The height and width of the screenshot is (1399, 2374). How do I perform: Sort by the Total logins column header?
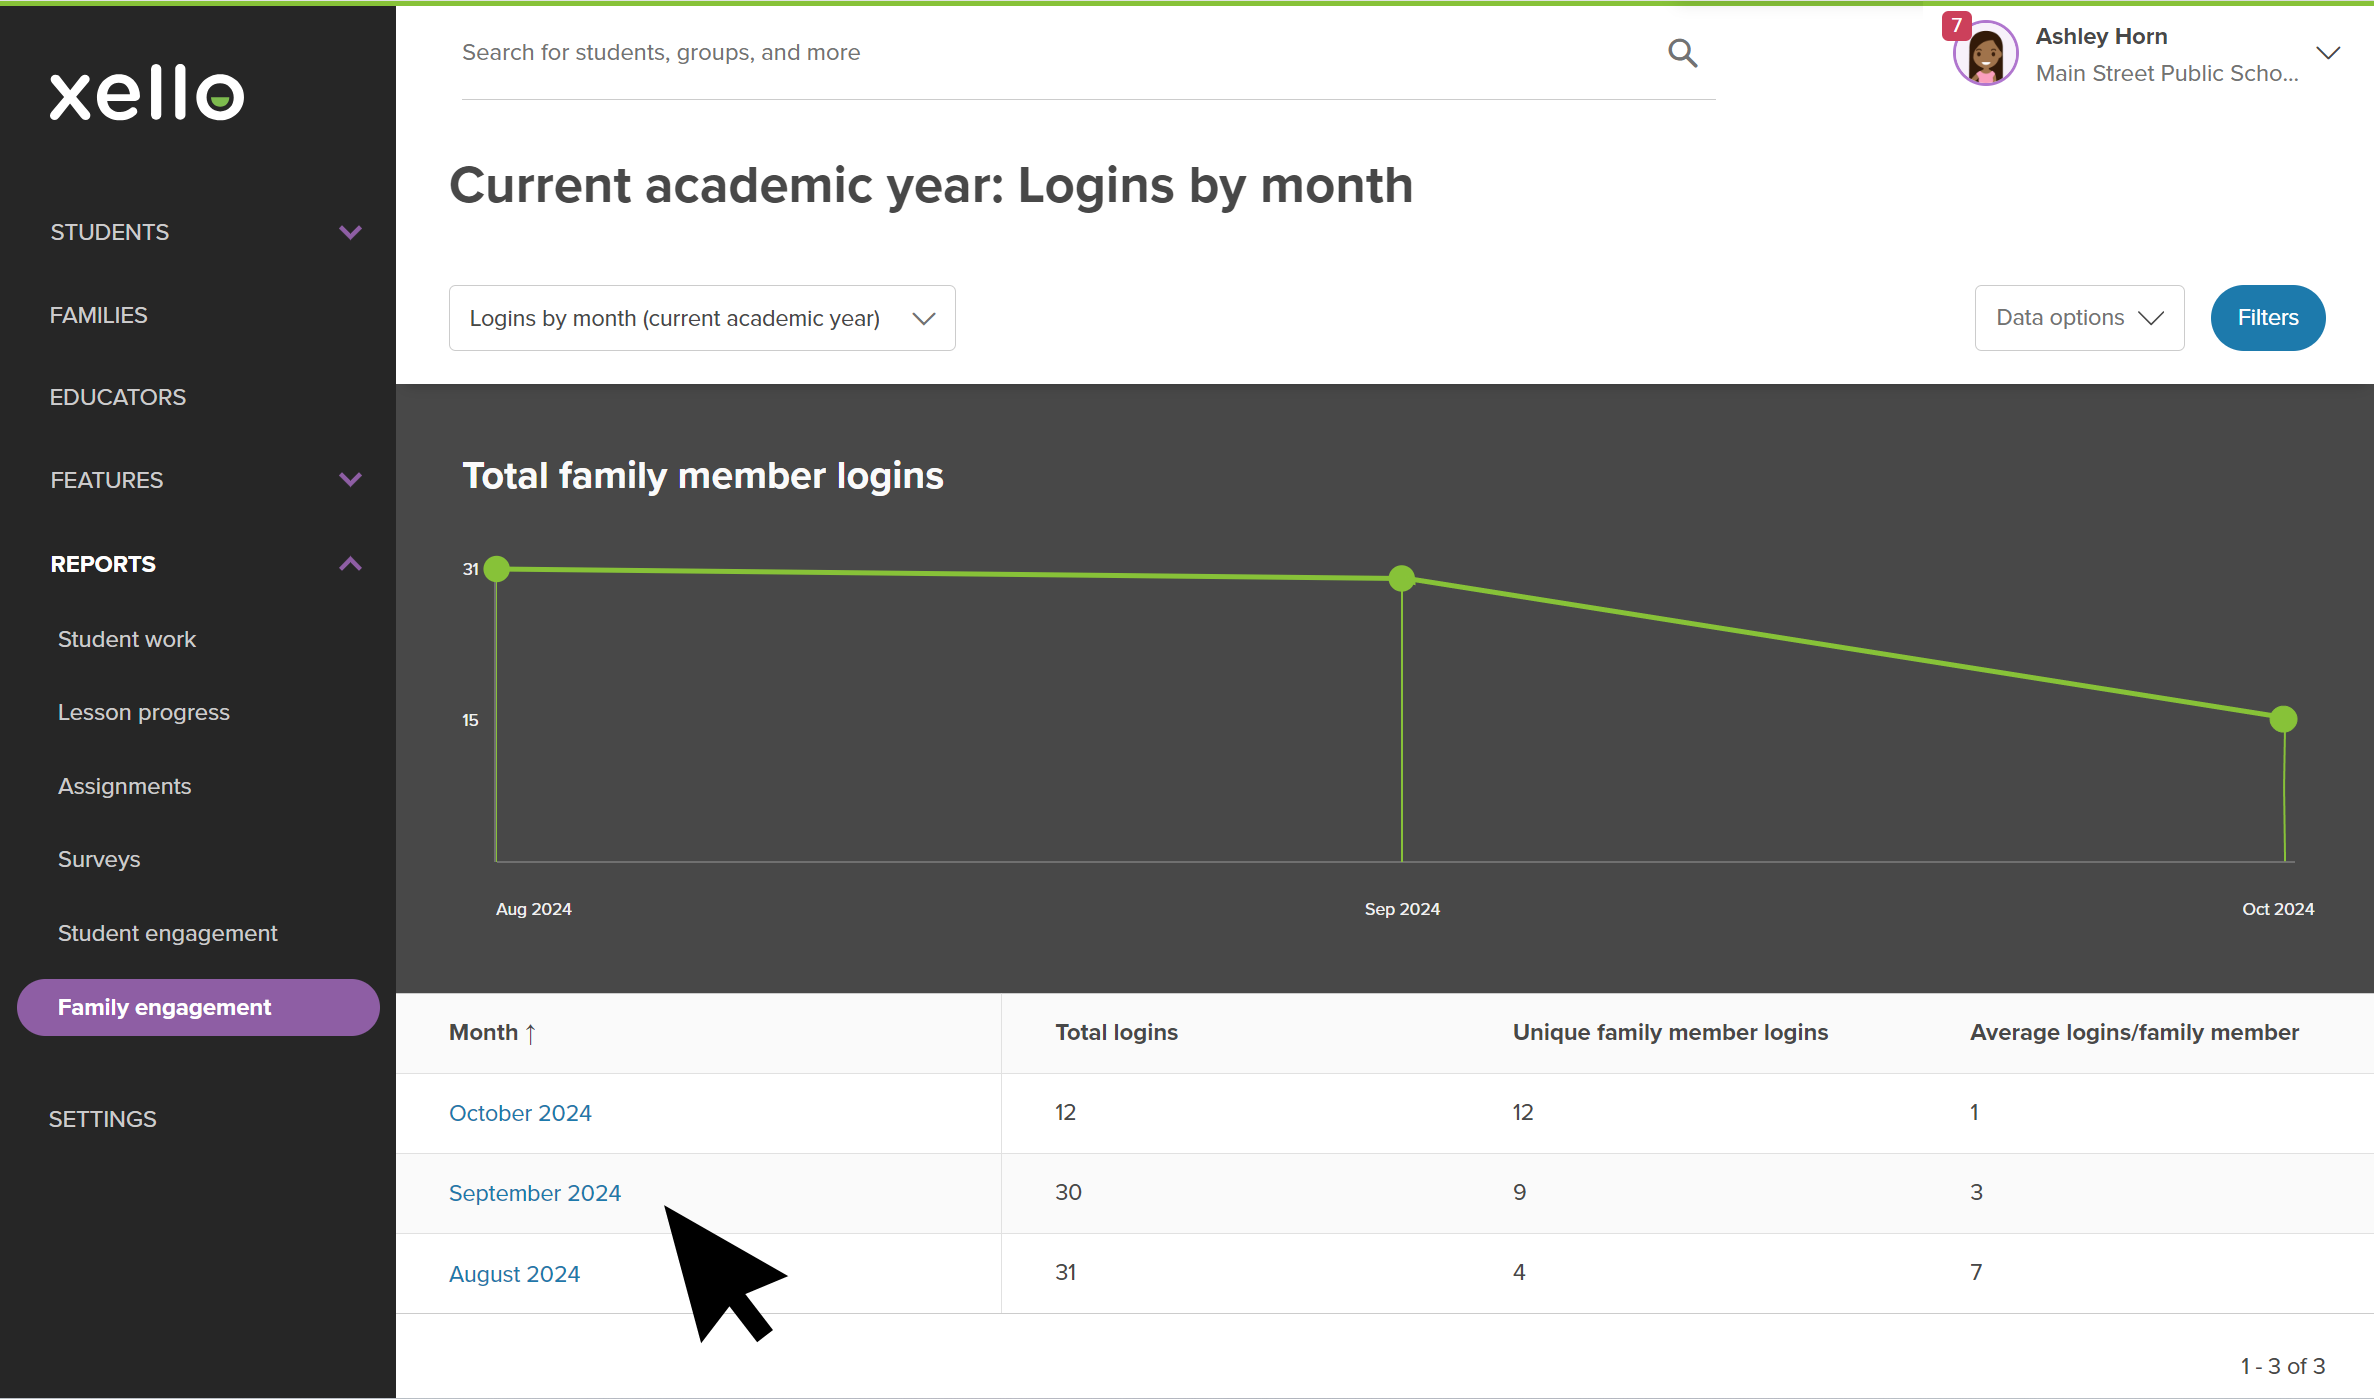tap(1117, 1032)
